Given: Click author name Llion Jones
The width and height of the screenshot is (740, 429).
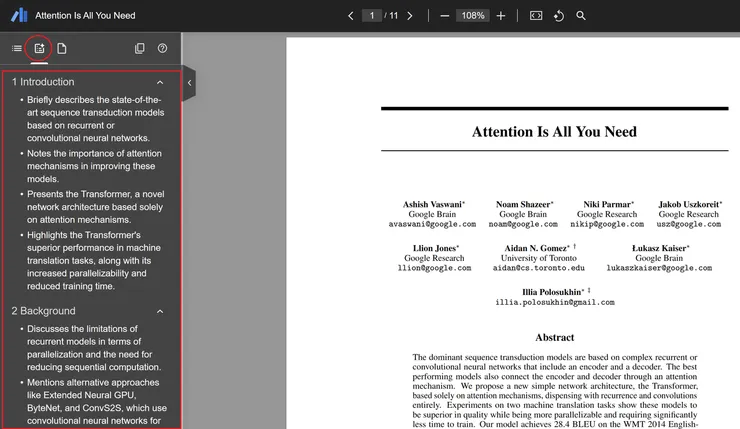Looking at the screenshot, I should pyautogui.click(x=436, y=248).
